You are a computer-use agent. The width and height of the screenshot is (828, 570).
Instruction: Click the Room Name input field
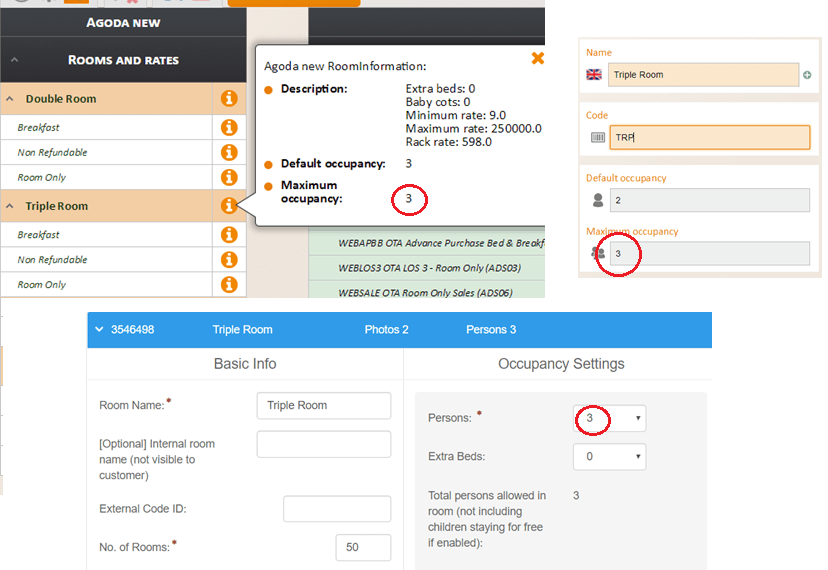(x=324, y=405)
